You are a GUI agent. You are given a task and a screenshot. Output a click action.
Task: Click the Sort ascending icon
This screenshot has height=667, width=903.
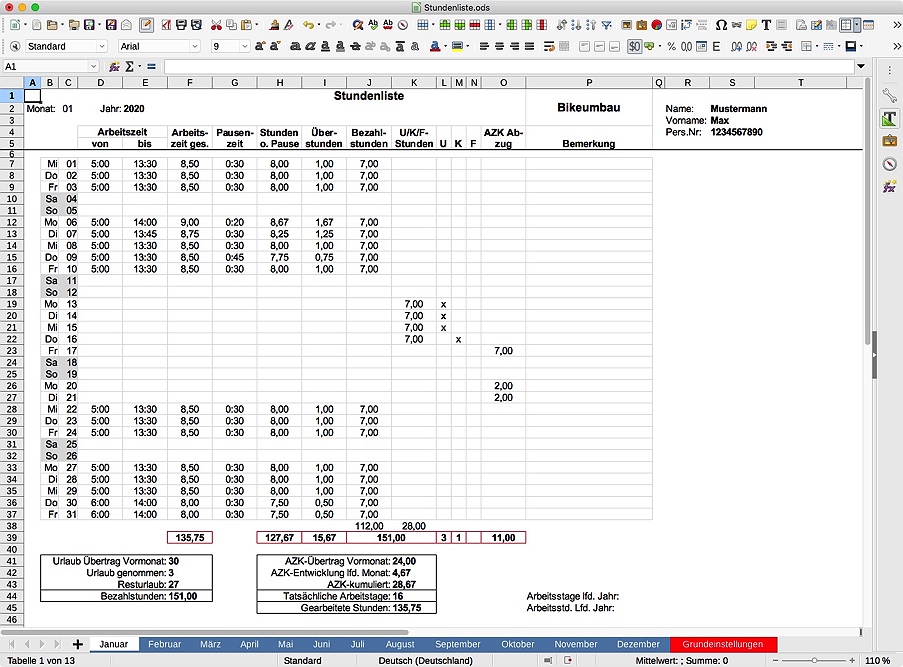click(x=576, y=25)
